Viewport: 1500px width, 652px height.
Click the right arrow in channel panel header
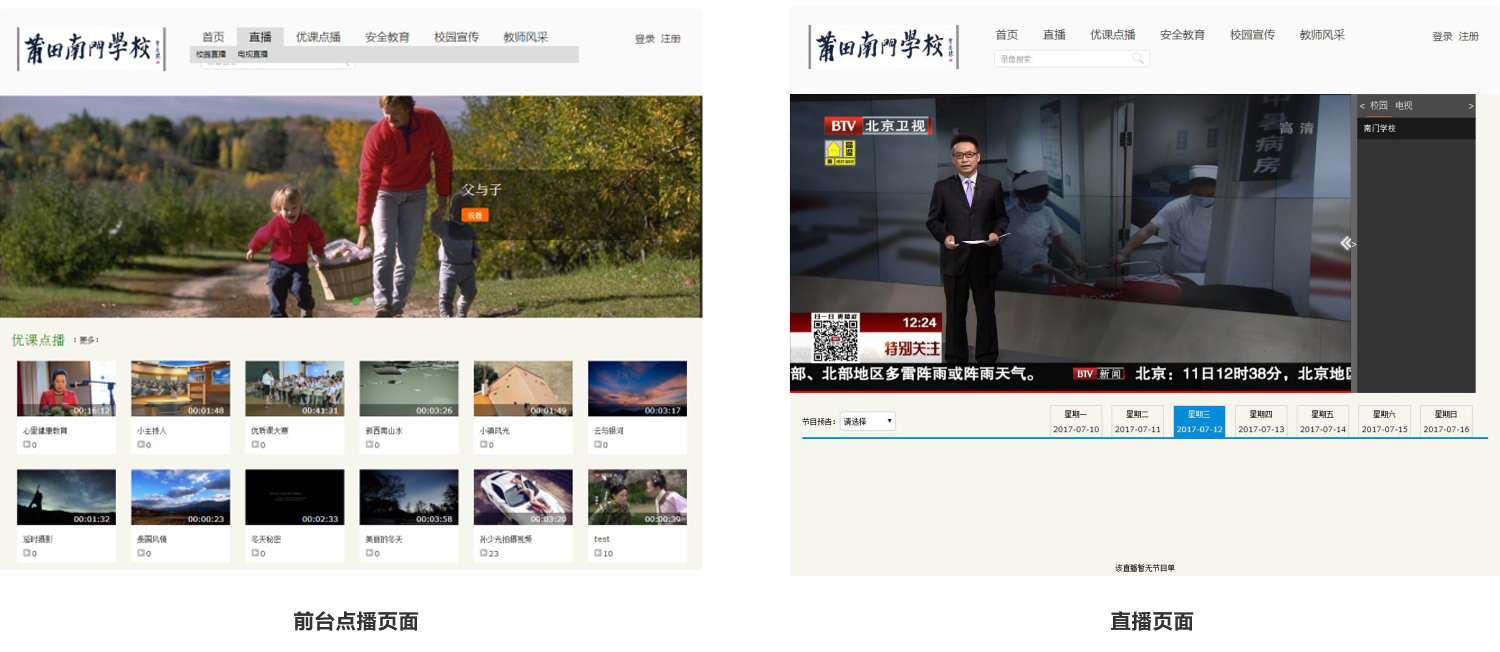coord(1470,106)
